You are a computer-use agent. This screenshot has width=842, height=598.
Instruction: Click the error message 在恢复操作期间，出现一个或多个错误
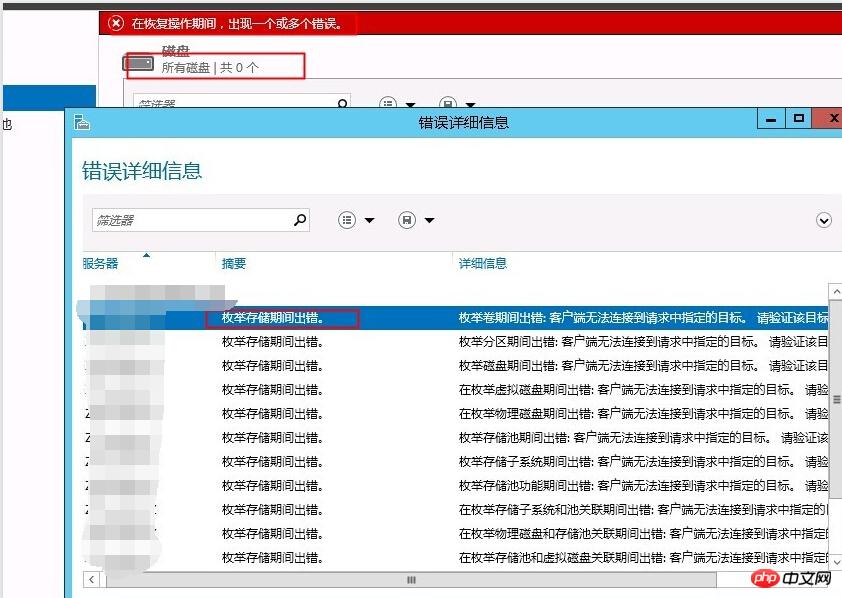pos(237,24)
